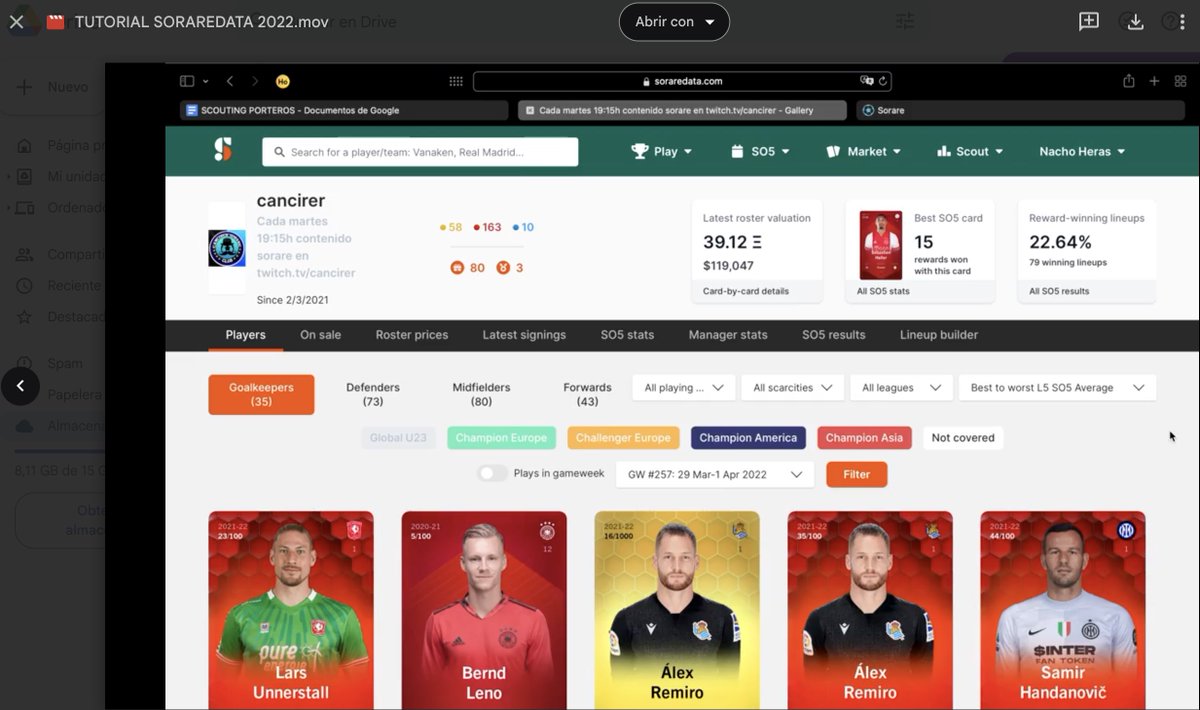Open the Nacho Heras account menu

click(1082, 151)
